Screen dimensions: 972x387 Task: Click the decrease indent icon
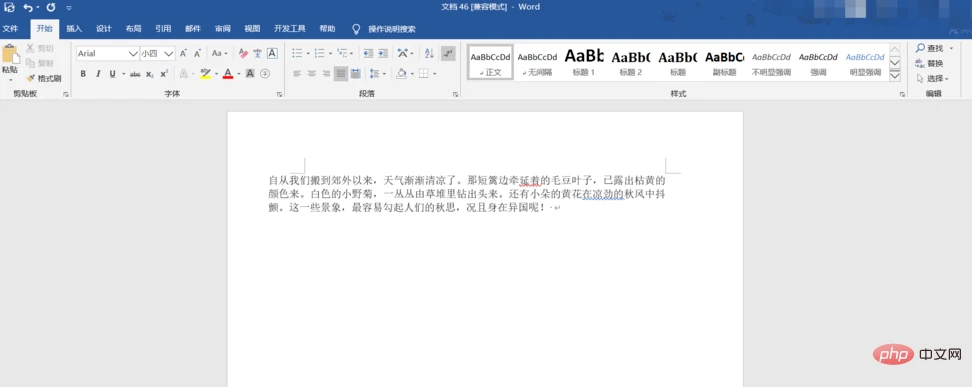point(368,54)
